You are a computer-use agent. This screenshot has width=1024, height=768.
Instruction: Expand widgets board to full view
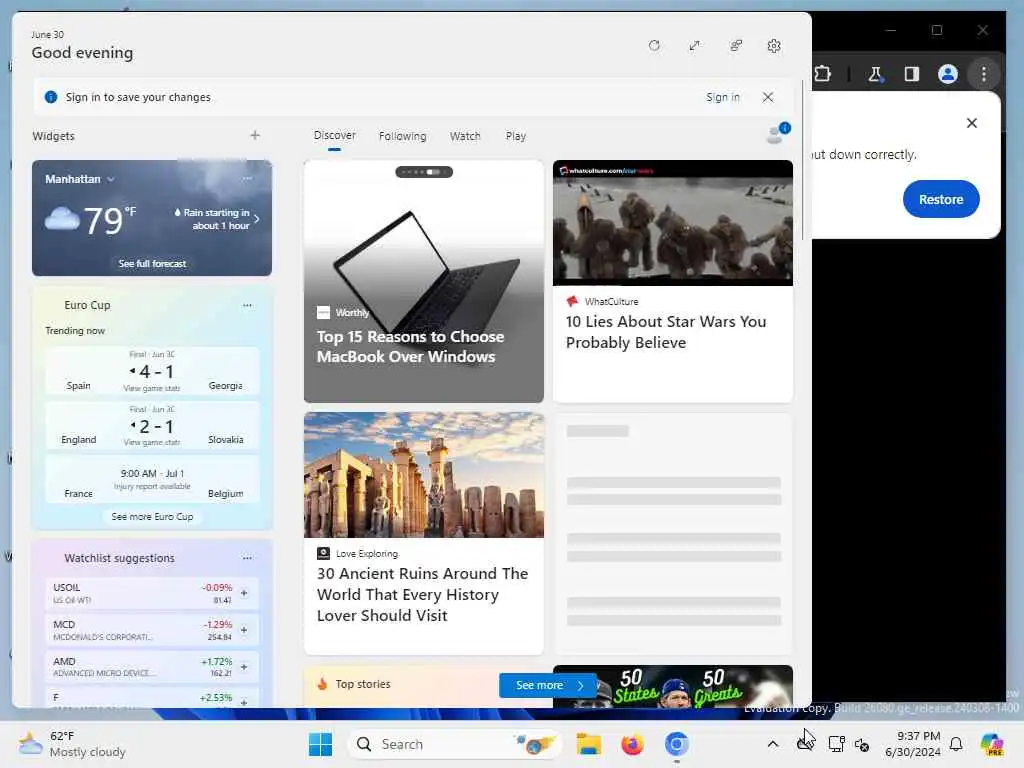(x=694, y=46)
